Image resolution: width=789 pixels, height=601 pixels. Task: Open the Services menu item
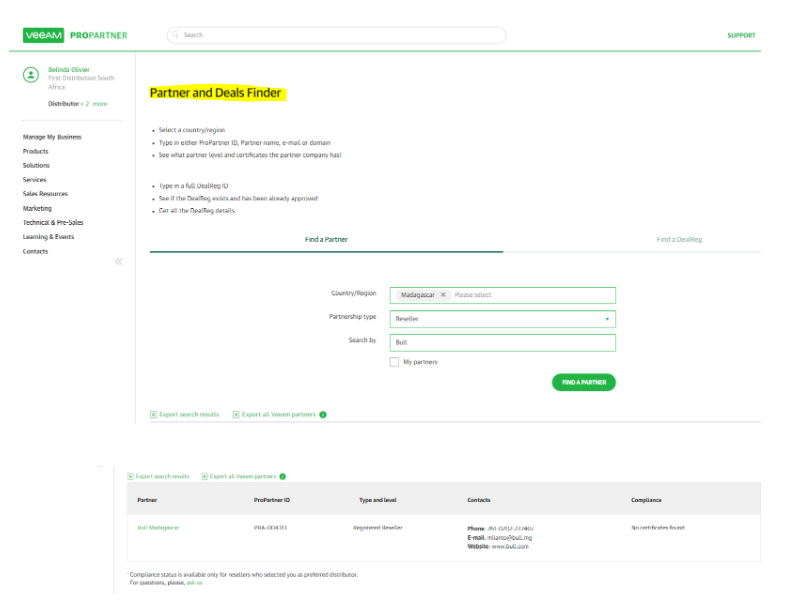click(x=34, y=180)
